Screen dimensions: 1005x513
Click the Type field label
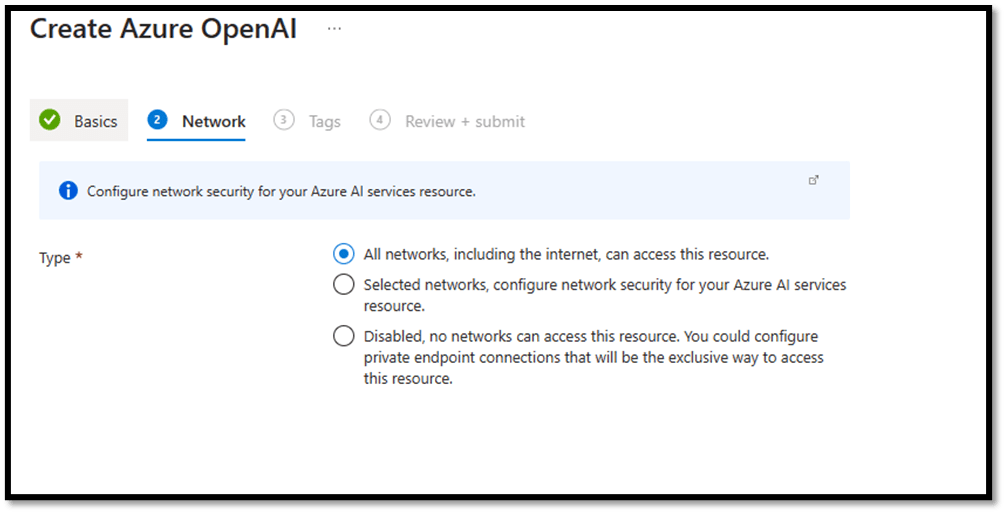(x=55, y=258)
